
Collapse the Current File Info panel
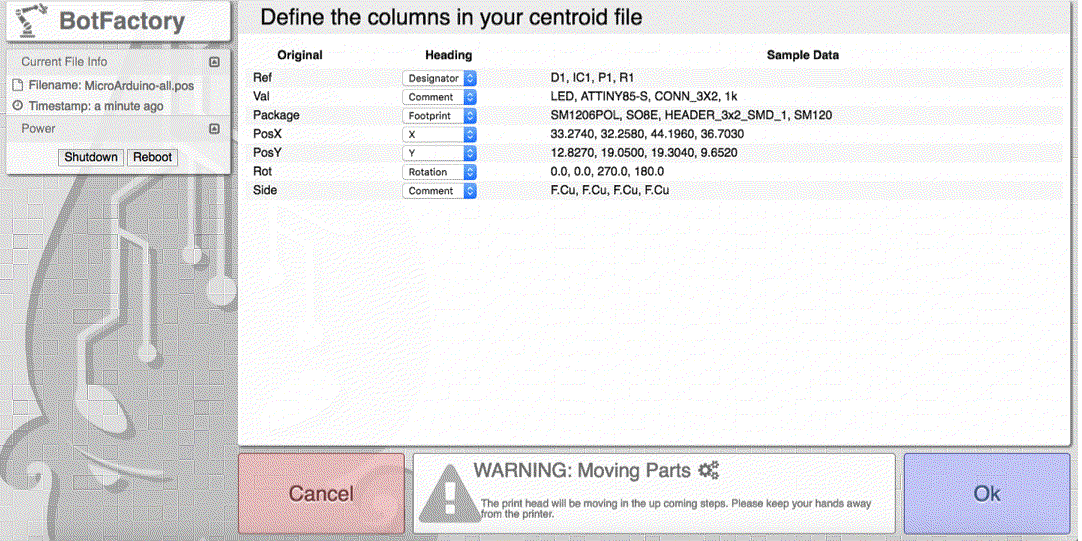(214, 62)
